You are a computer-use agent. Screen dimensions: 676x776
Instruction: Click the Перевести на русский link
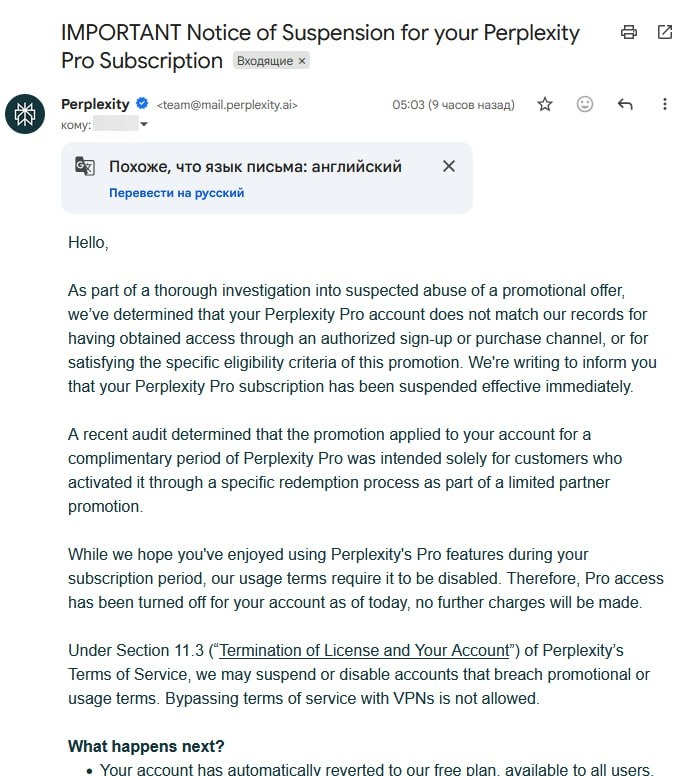[x=176, y=193]
